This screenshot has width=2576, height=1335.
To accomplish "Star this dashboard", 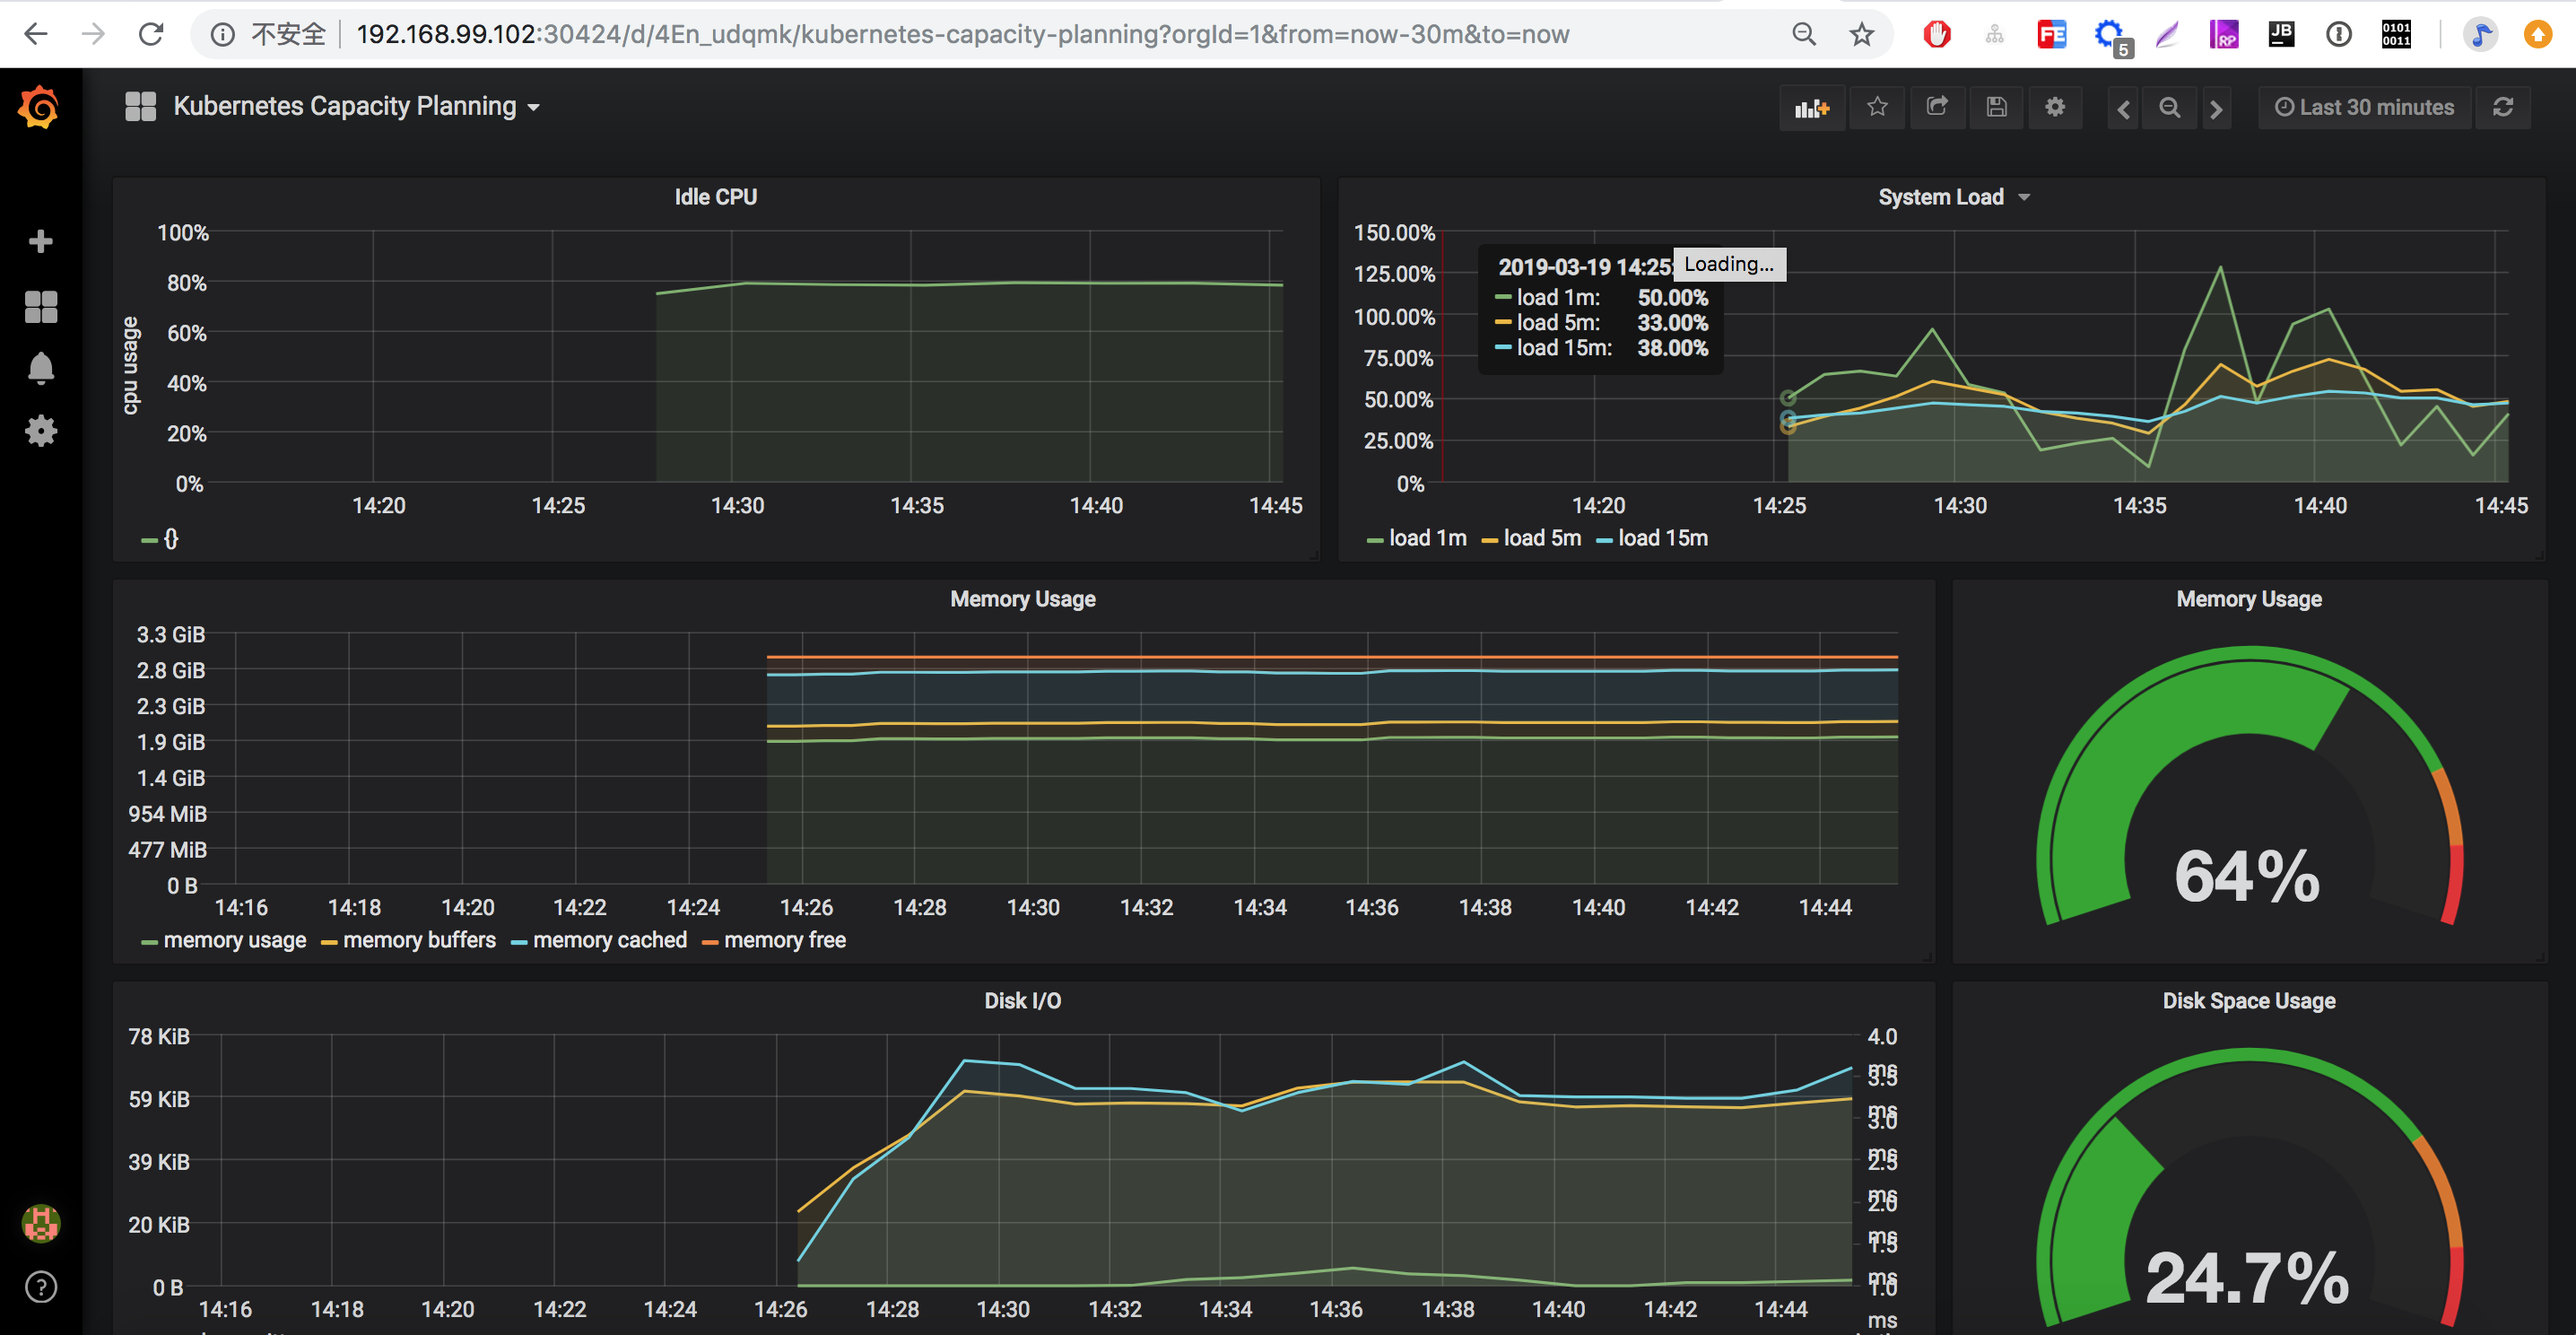I will point(1877,107).
